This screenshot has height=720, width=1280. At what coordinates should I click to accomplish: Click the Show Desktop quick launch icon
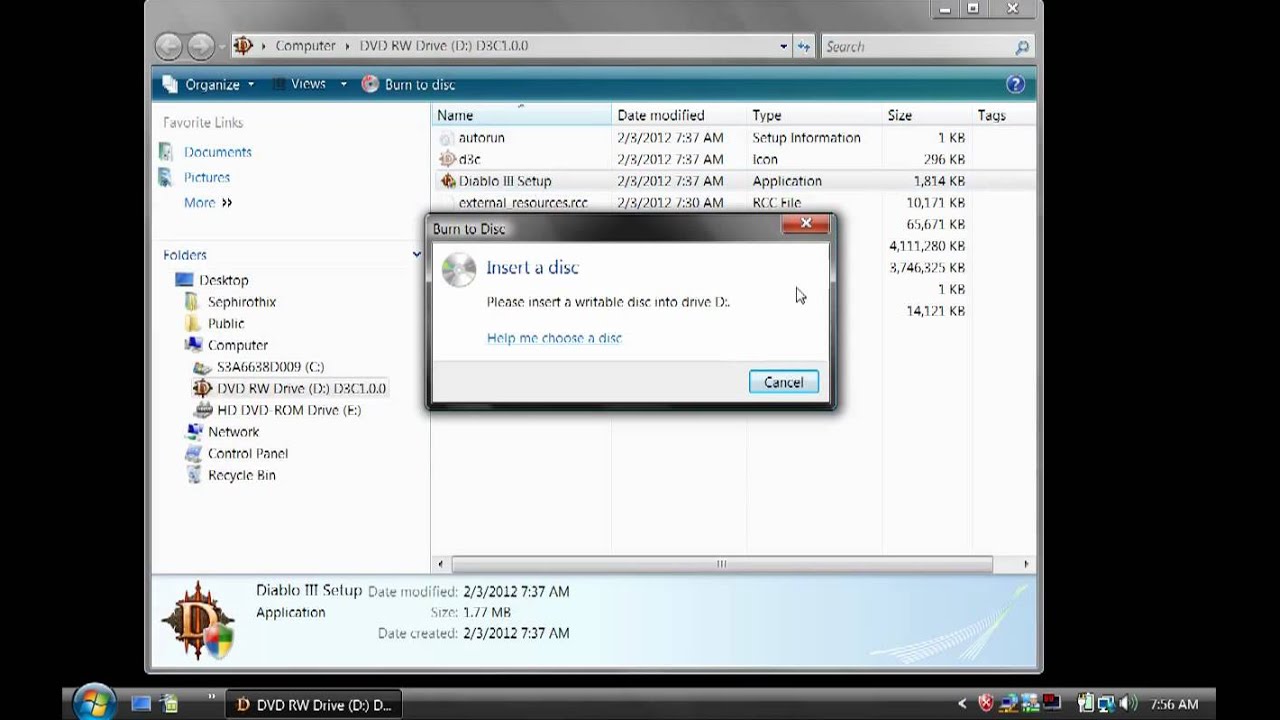tap(141, 704)
